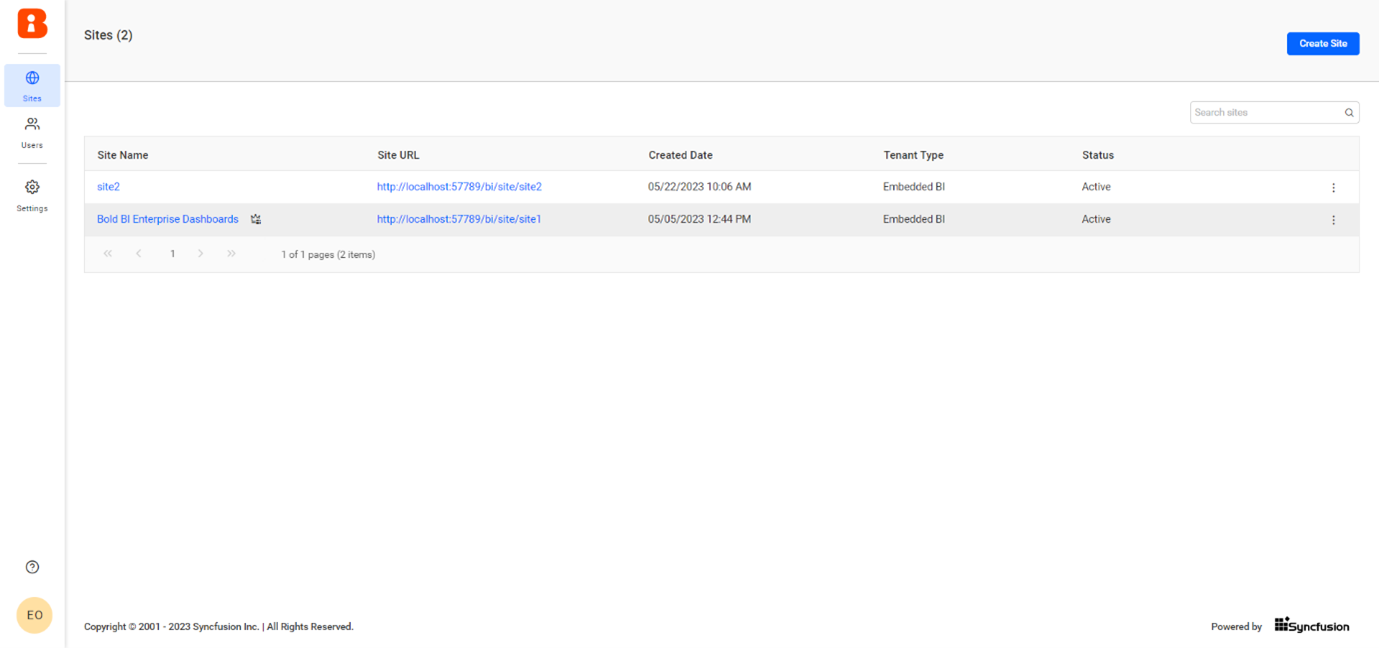This screenshot has width=1379, height=648.
Task: Open the localhost URL for site1
Action: click(x=458, y=219)
